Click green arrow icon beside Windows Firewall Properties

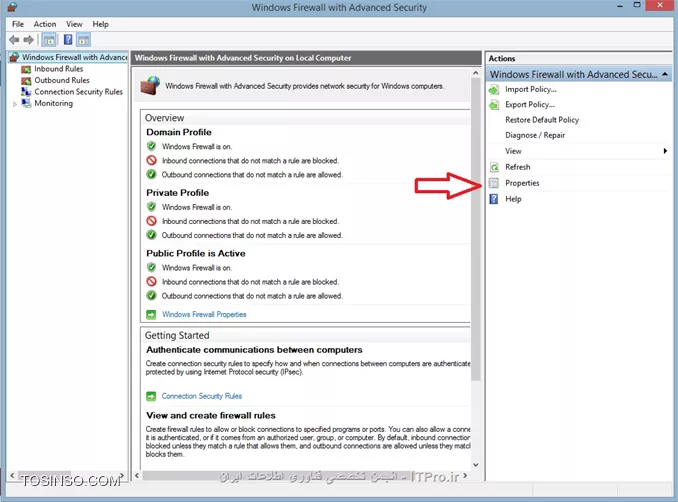[x=151, y=314]
